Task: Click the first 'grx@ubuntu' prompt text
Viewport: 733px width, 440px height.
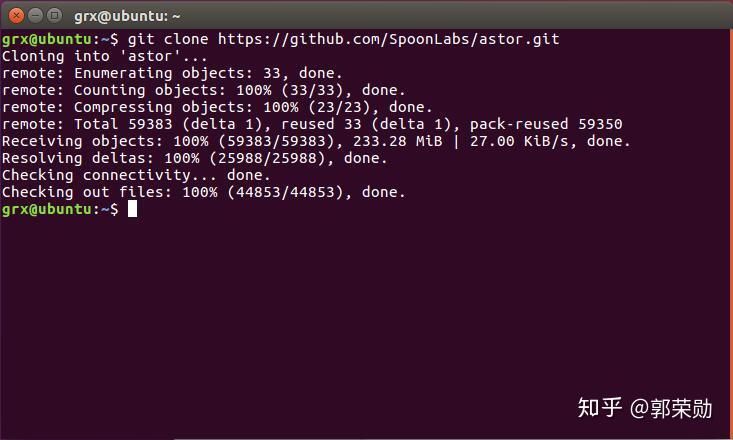Action: [46, 39]
